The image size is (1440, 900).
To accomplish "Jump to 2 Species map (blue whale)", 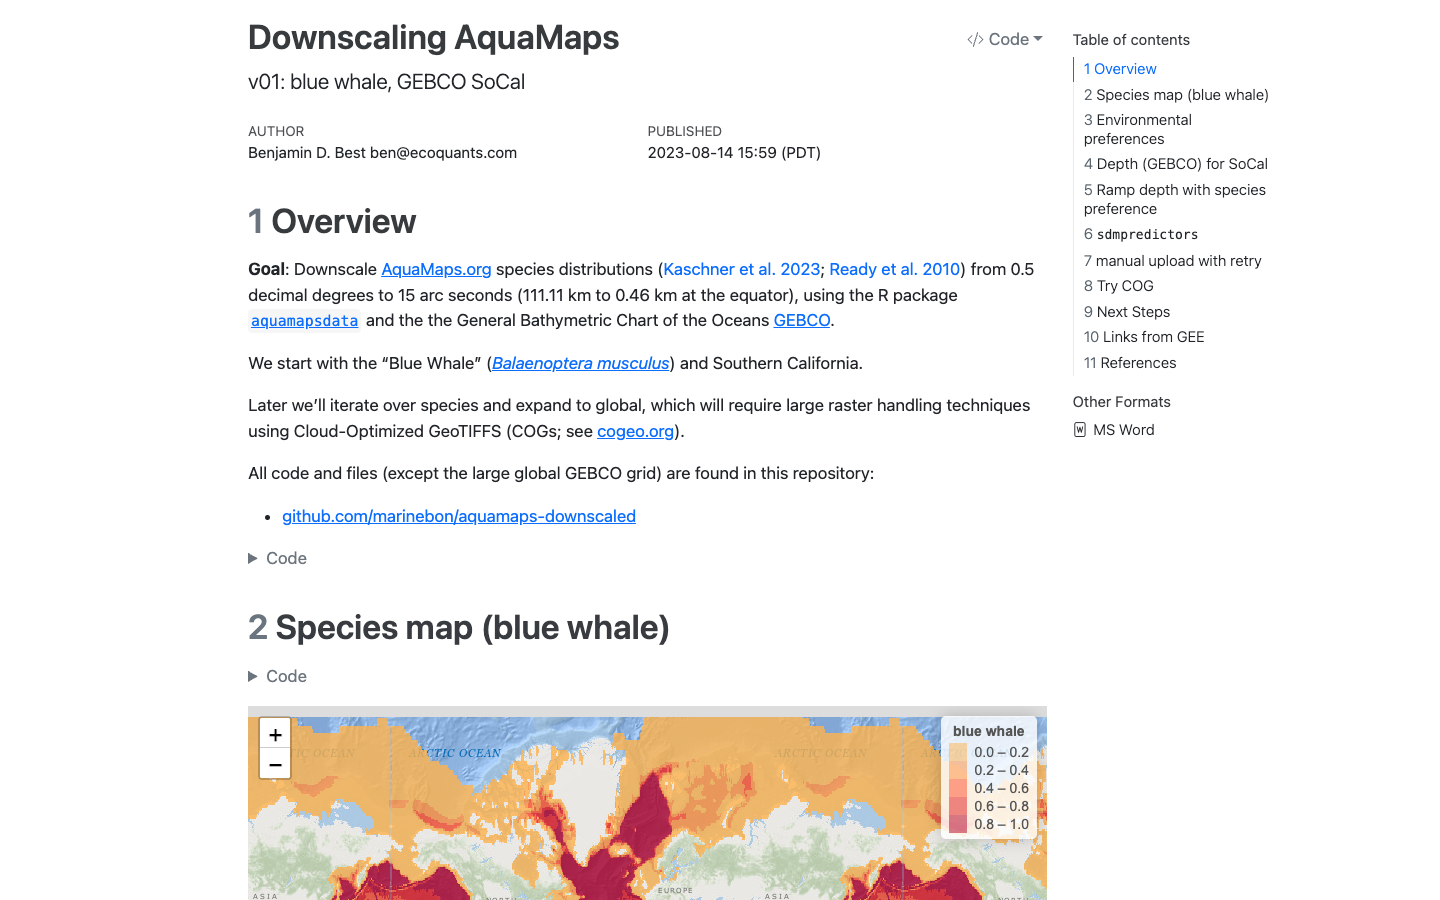I will click(1176, 95).
